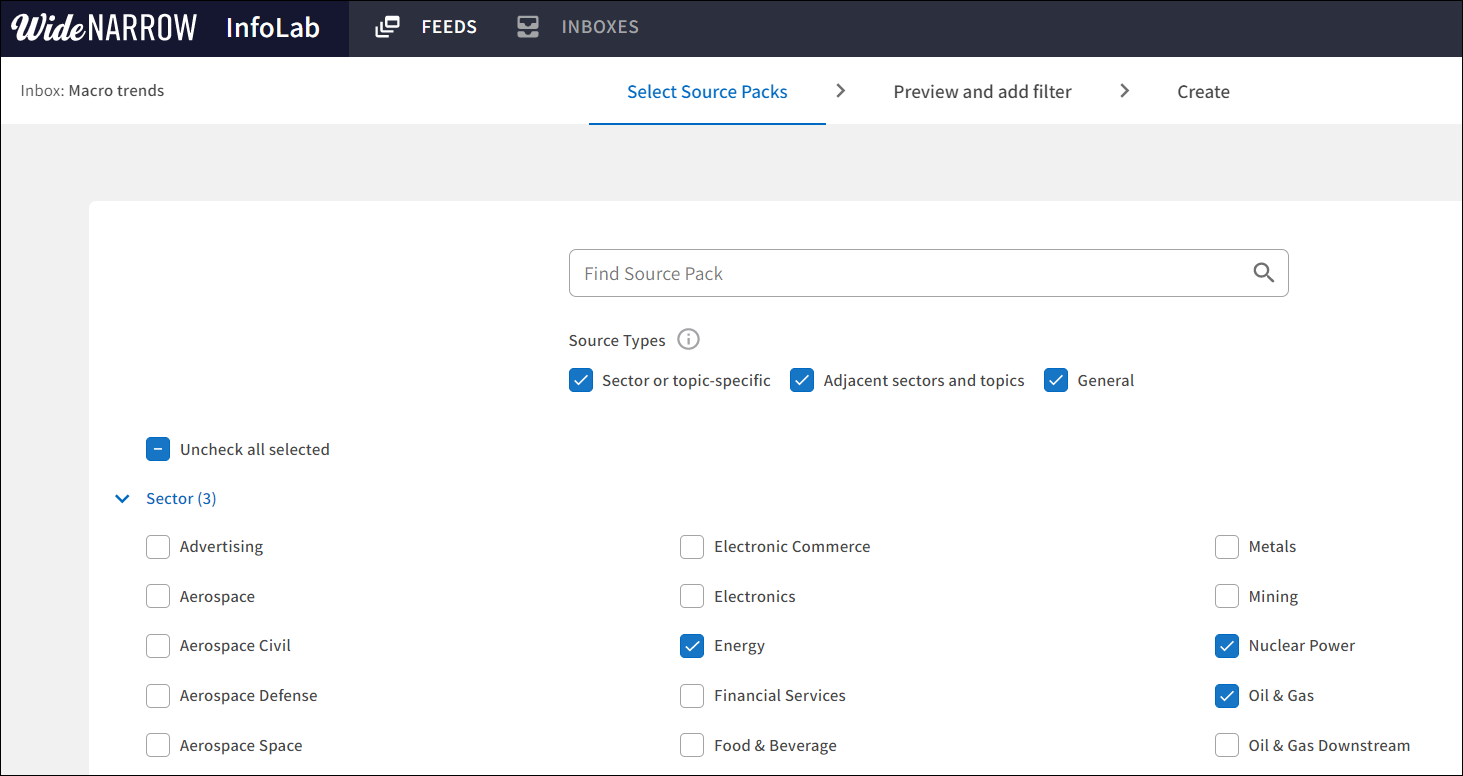The width and height of the screenshot is (1463, 776).
Task: Uncheck the Energy source pack
Action: click(692, 646)
